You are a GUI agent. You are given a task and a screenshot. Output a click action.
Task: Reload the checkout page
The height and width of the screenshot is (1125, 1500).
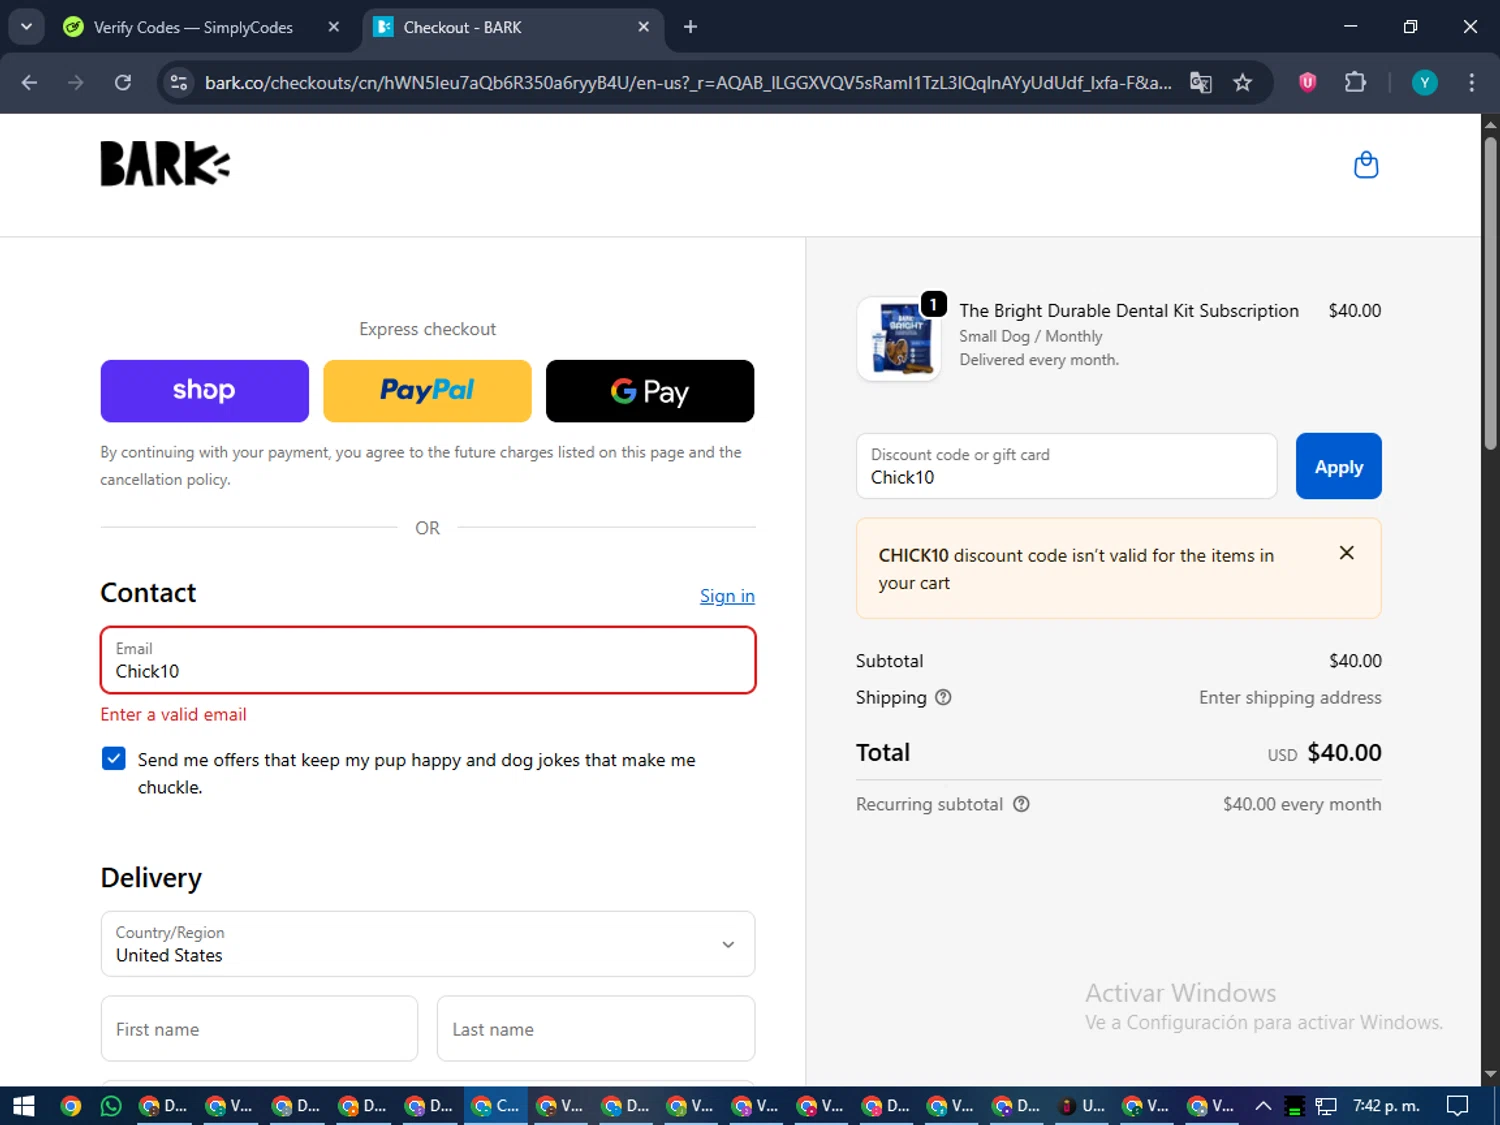[x=123, y=82]
